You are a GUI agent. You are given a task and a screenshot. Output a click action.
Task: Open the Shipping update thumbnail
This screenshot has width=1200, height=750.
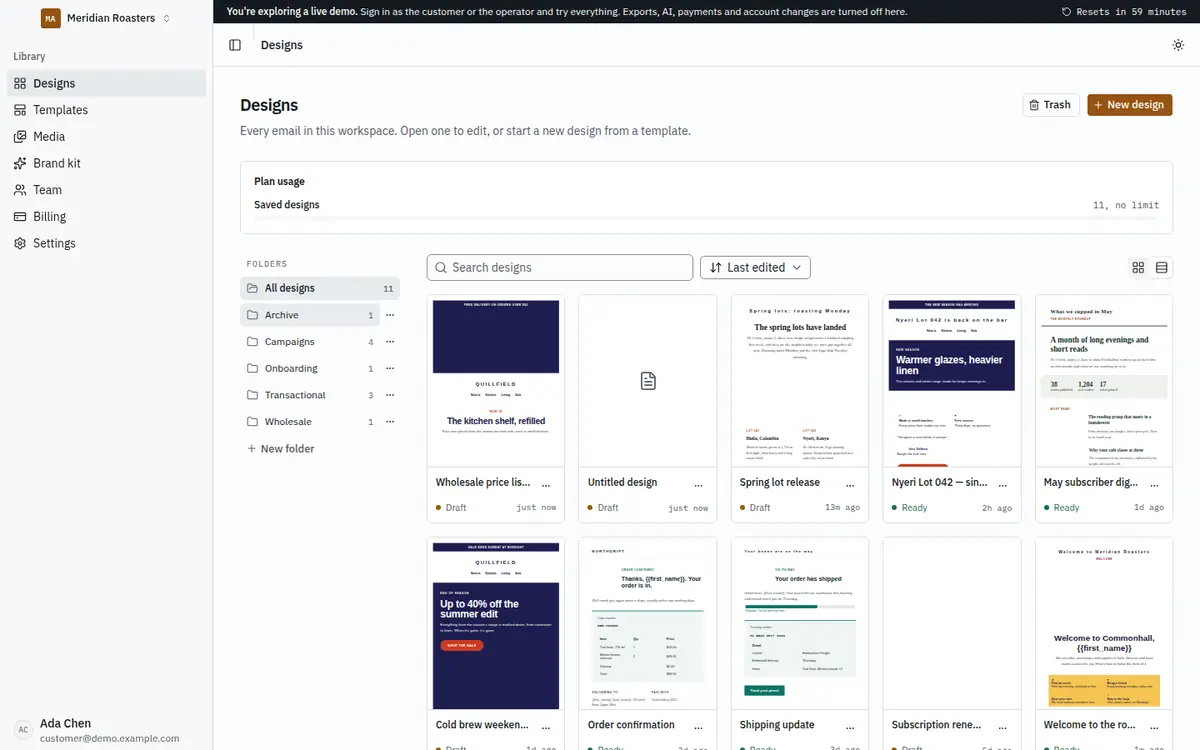800,624
